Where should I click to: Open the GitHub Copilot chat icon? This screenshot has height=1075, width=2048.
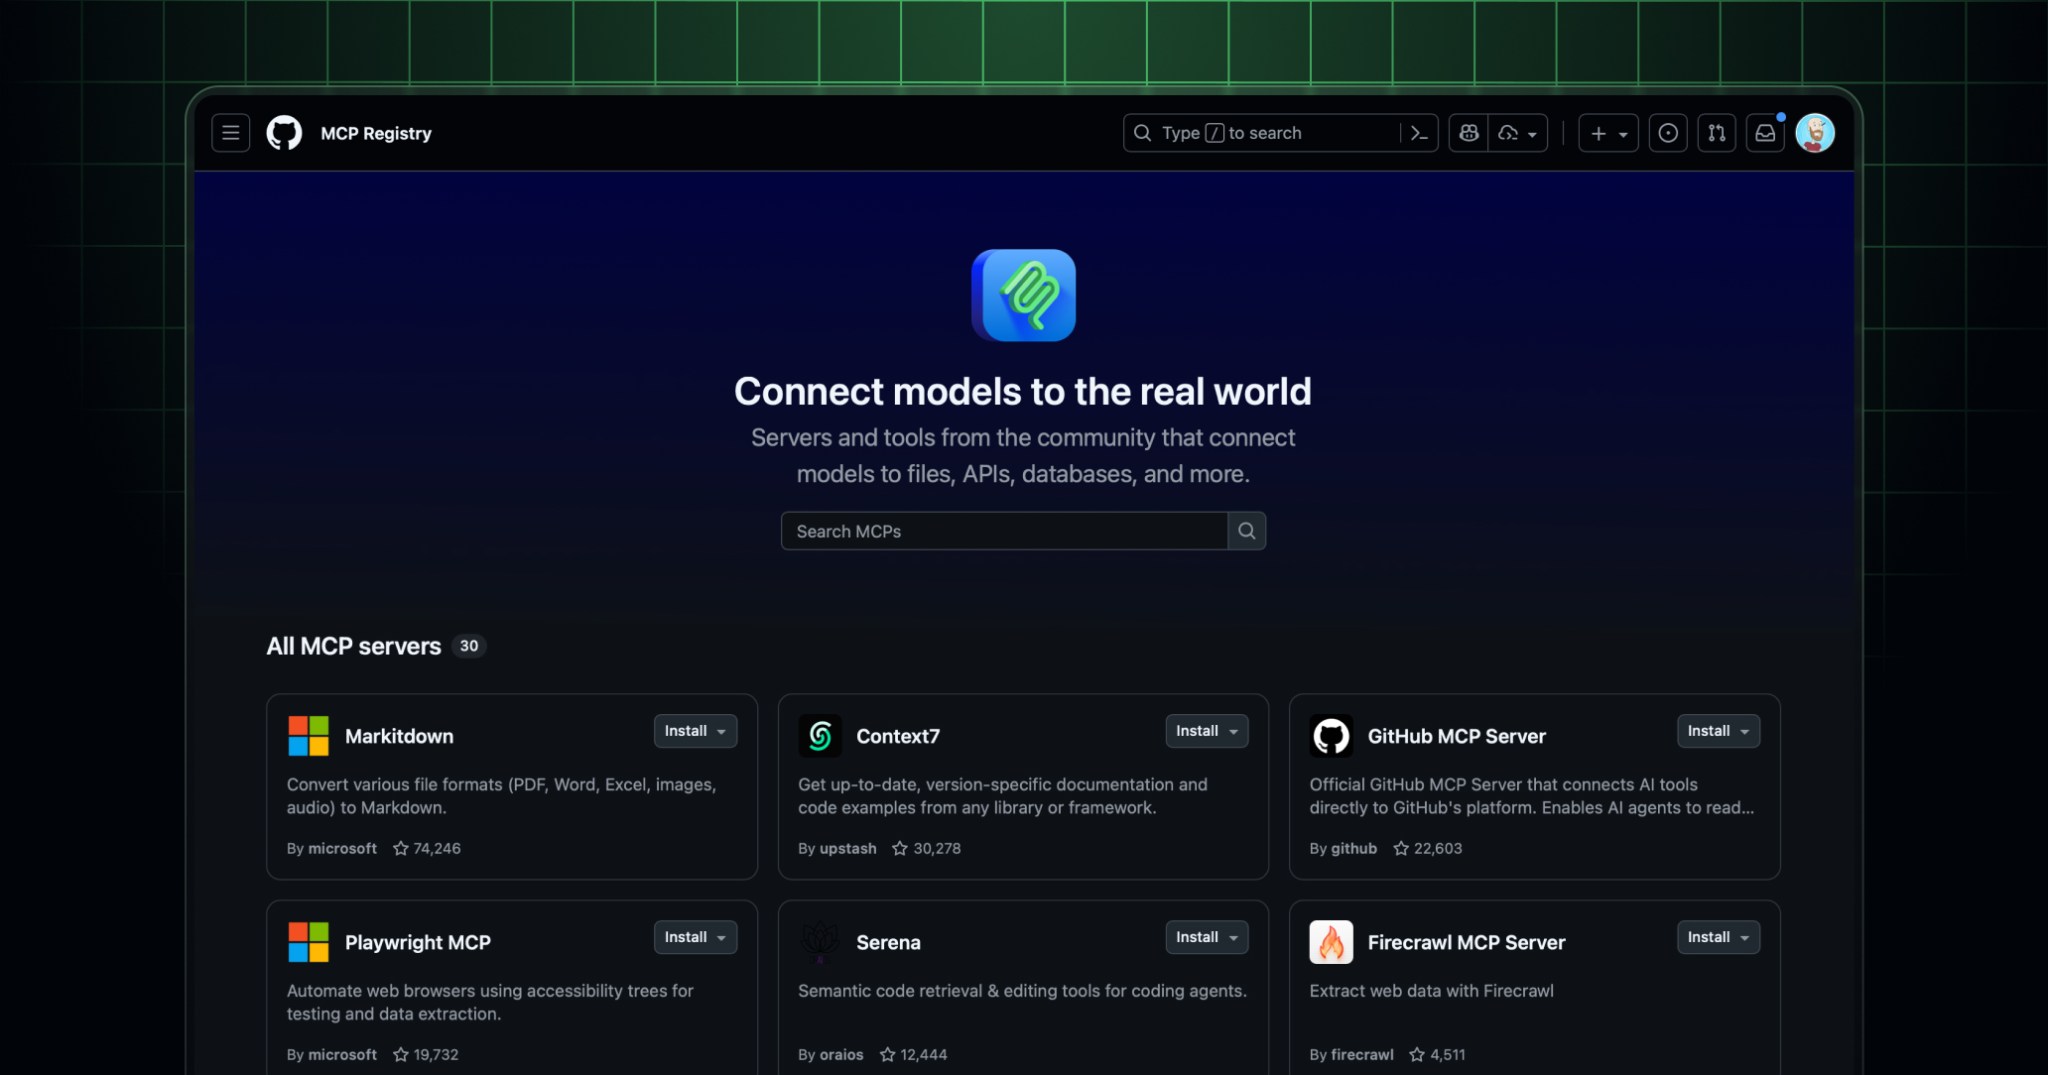coord(1467,132)
